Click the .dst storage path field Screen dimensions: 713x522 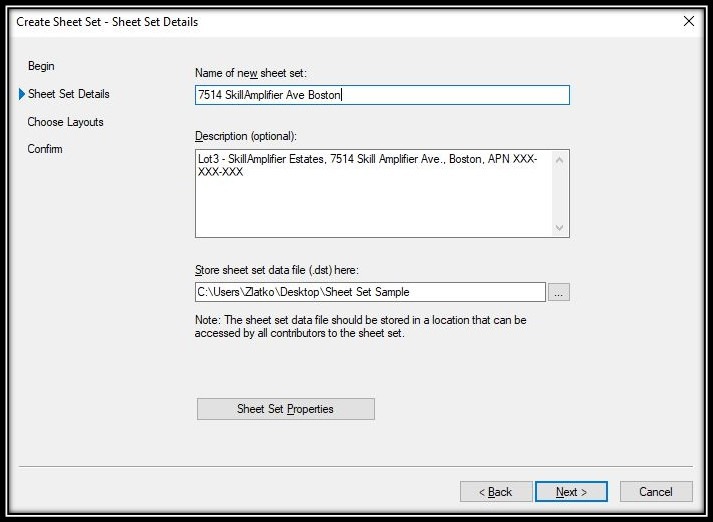370,292
